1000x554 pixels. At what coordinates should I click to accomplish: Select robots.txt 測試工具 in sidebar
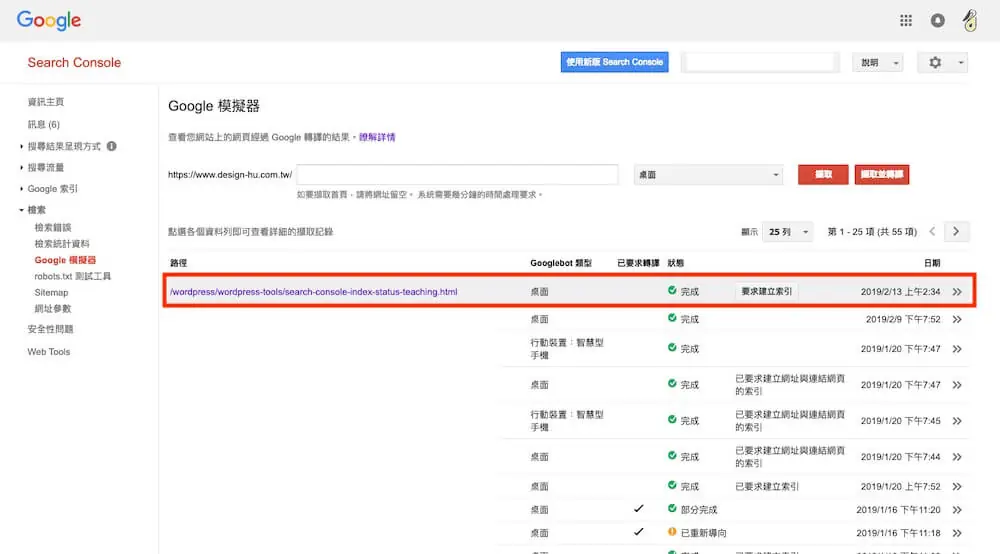[x=73, y=276]
